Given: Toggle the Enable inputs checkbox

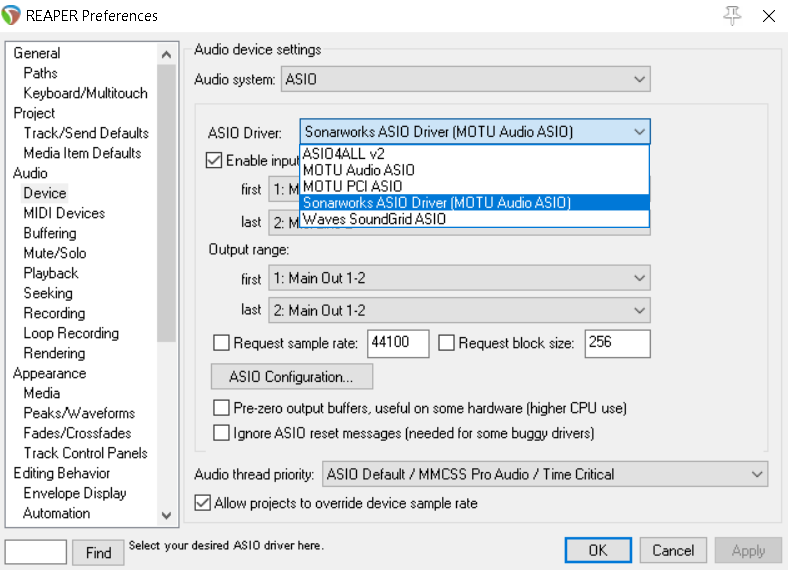Looking at the screenshot, I should pos(214,160).
